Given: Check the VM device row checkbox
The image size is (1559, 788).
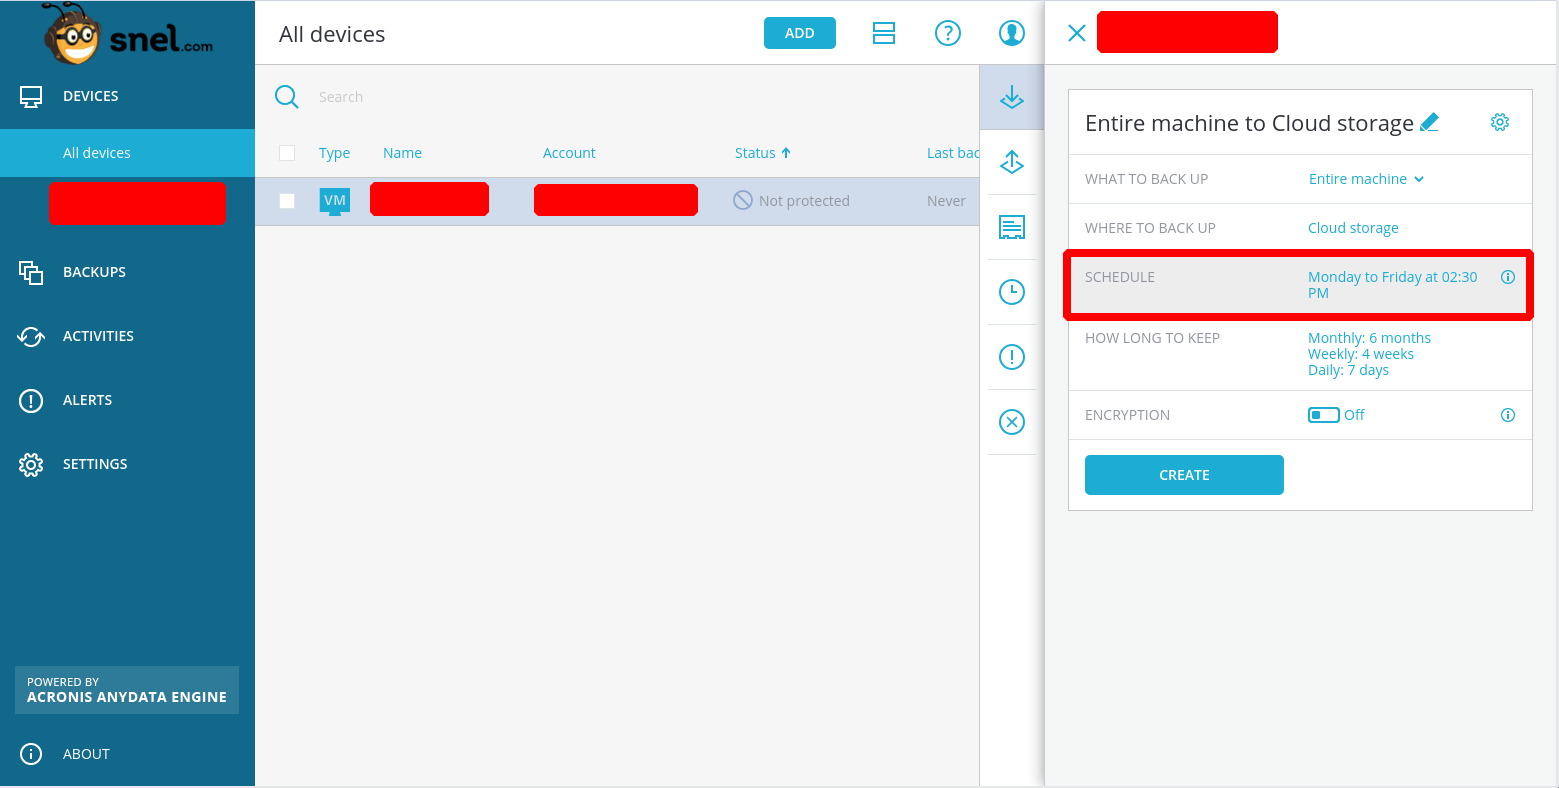Looking at the screenshot, I should (x=287, y=201).
